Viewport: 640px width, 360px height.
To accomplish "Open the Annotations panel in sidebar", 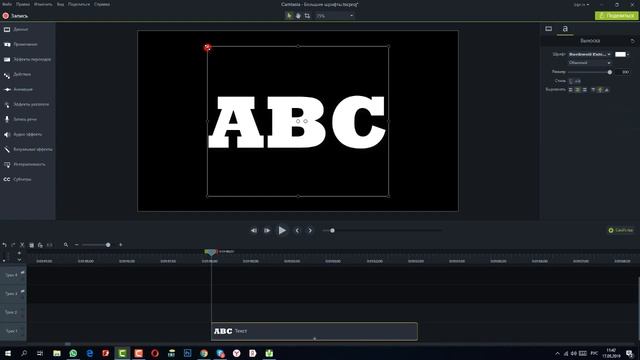I will click(20, 44).
